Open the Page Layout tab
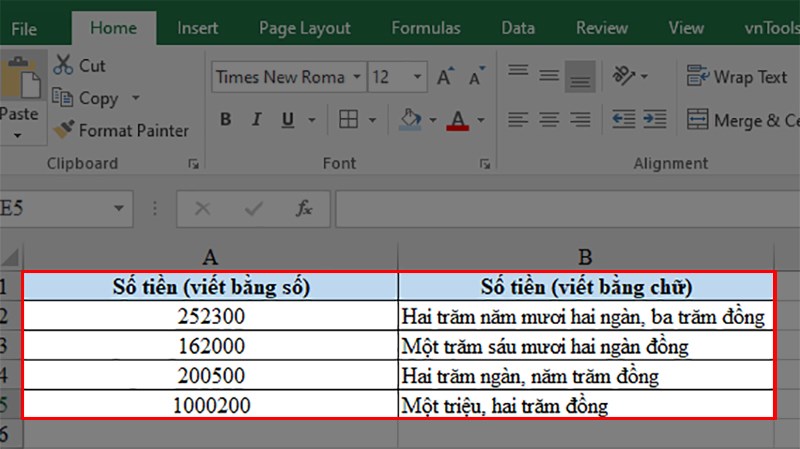Image resolution: width=800 pixels, height=449 pixels. [x=305, y=28]
